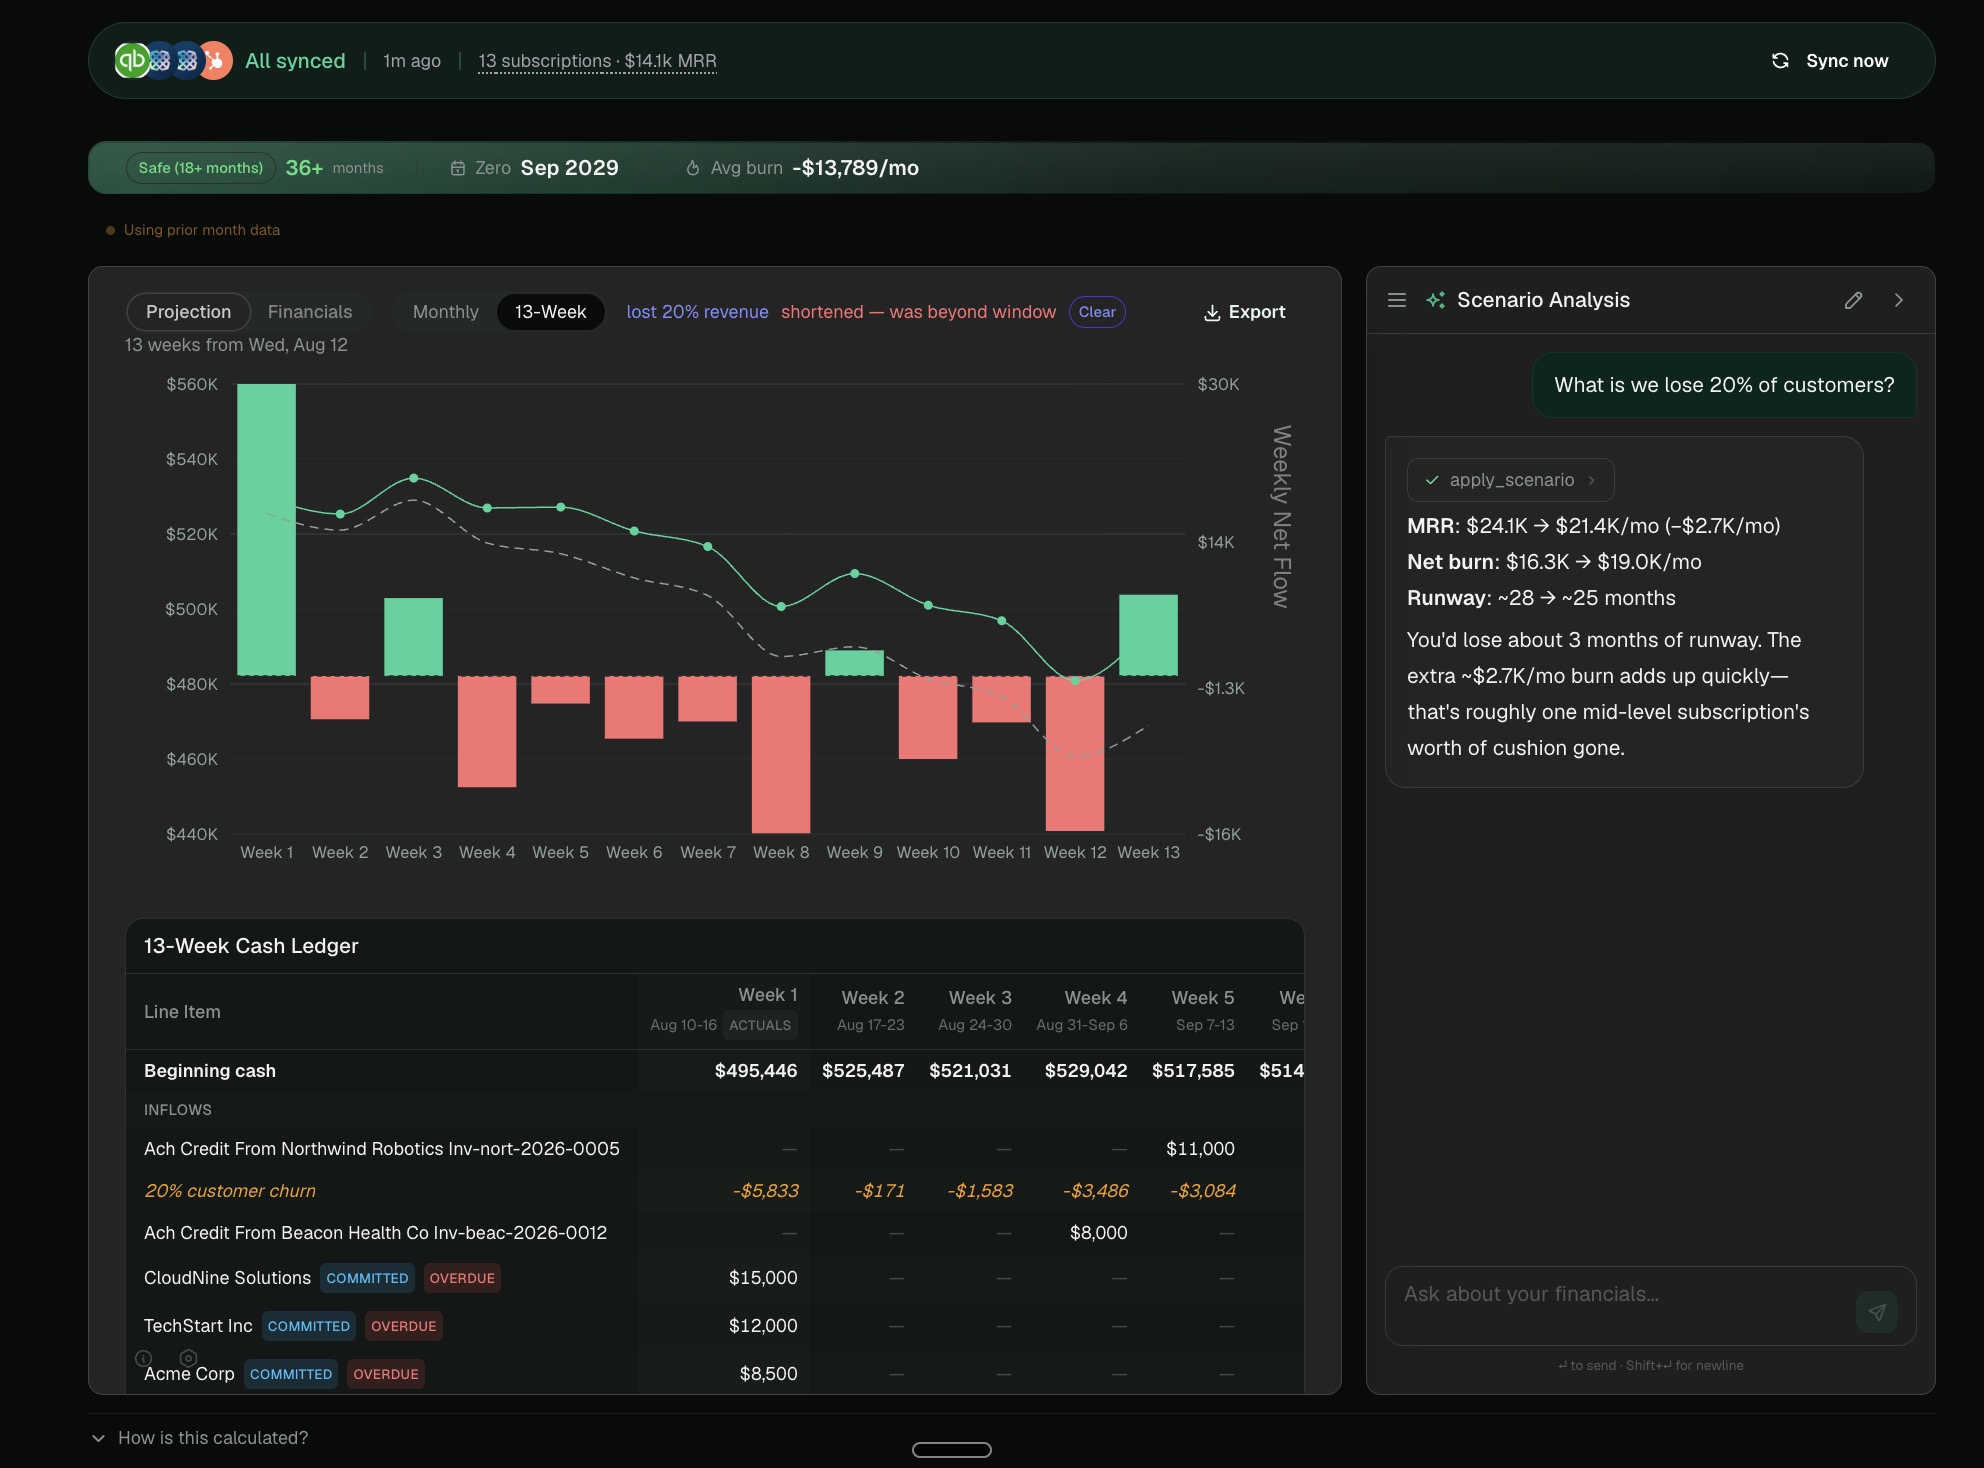This screenshot has width=1984, height=1468.
Task: Click the 13-Week Cash Ledger heading
Action: tap(251, 946)
